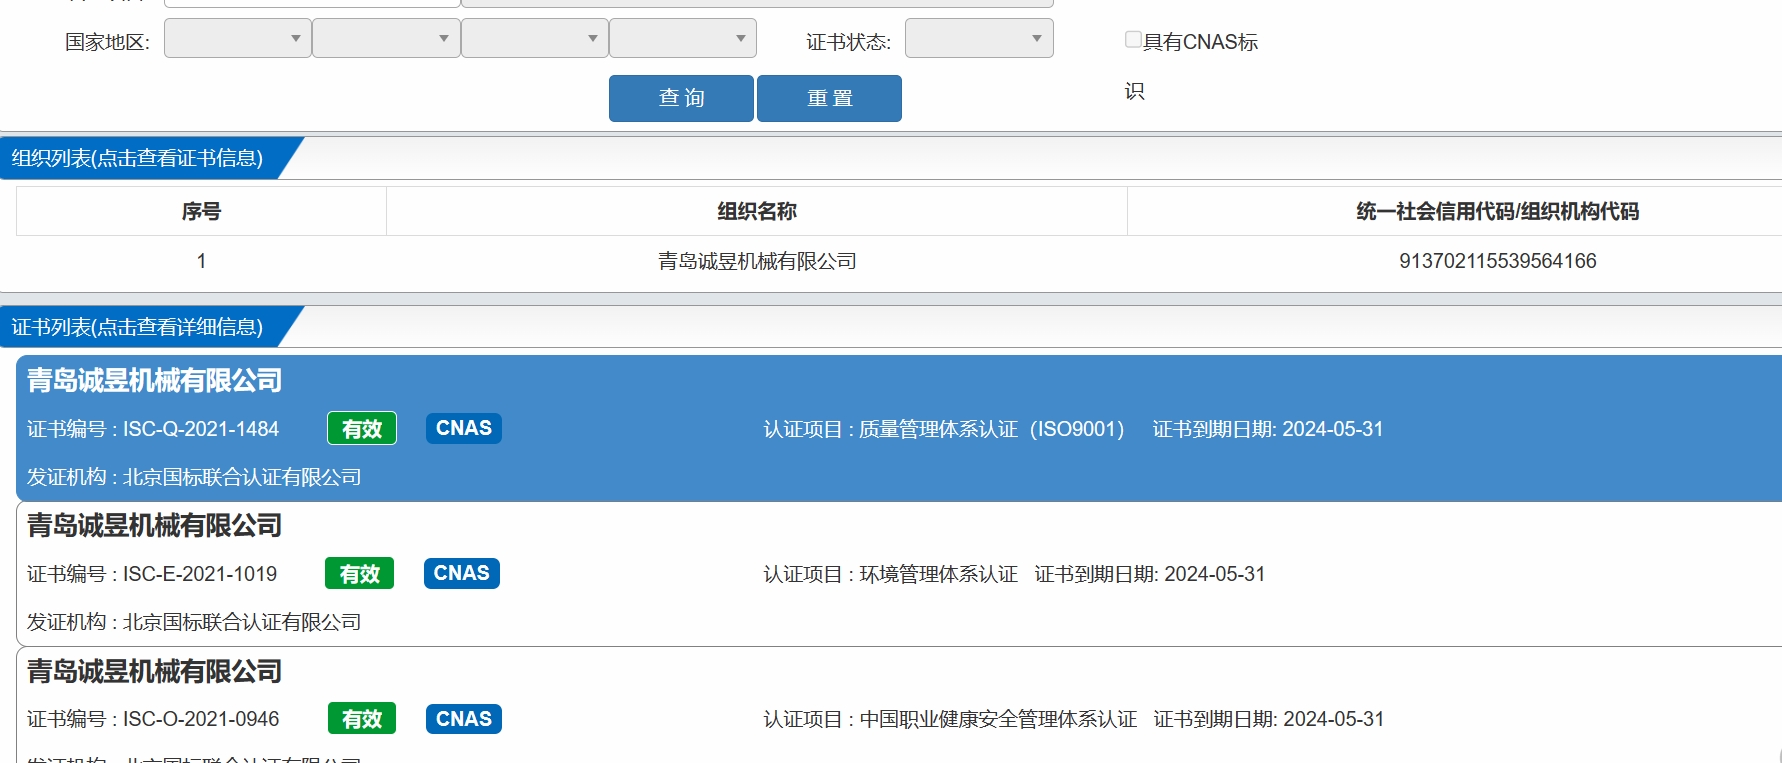Image resolution: width=1782 pixels, height=763 pixels.
Task: Click 中国职业健康安全管理体系认证 project text
Action: click(x=998, y=719)
